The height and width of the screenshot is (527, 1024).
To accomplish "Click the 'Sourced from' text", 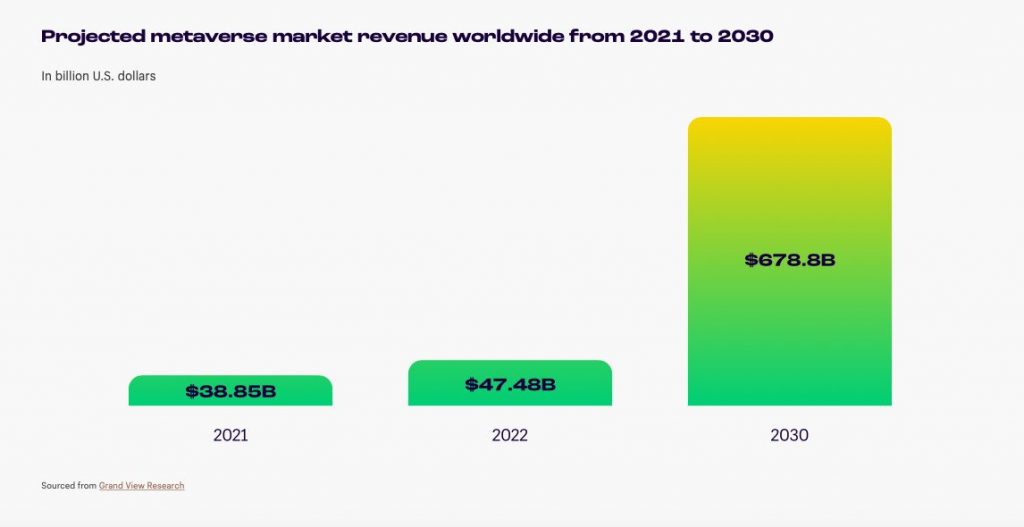I will [69, 486].
